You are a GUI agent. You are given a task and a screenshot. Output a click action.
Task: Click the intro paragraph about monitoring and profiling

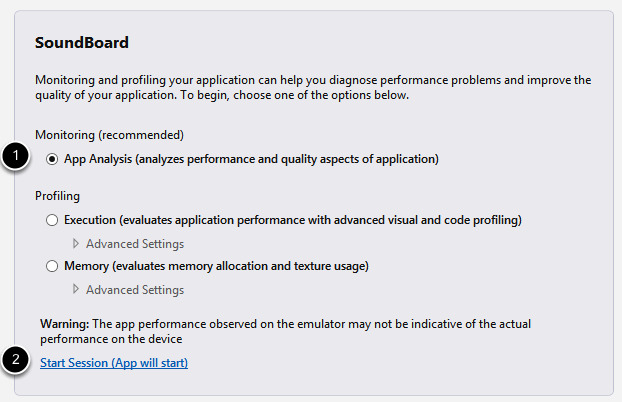coord(313,88)
